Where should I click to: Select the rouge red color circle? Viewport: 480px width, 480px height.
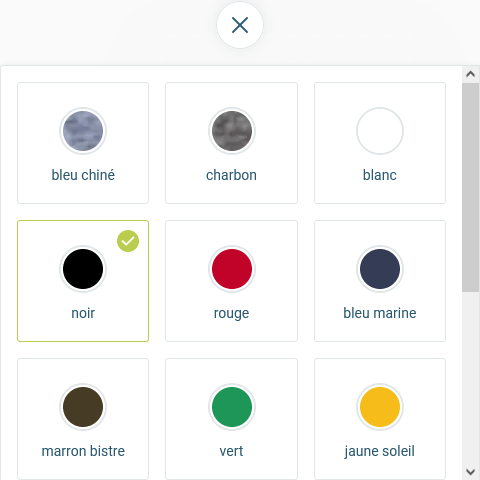[232, 269]
